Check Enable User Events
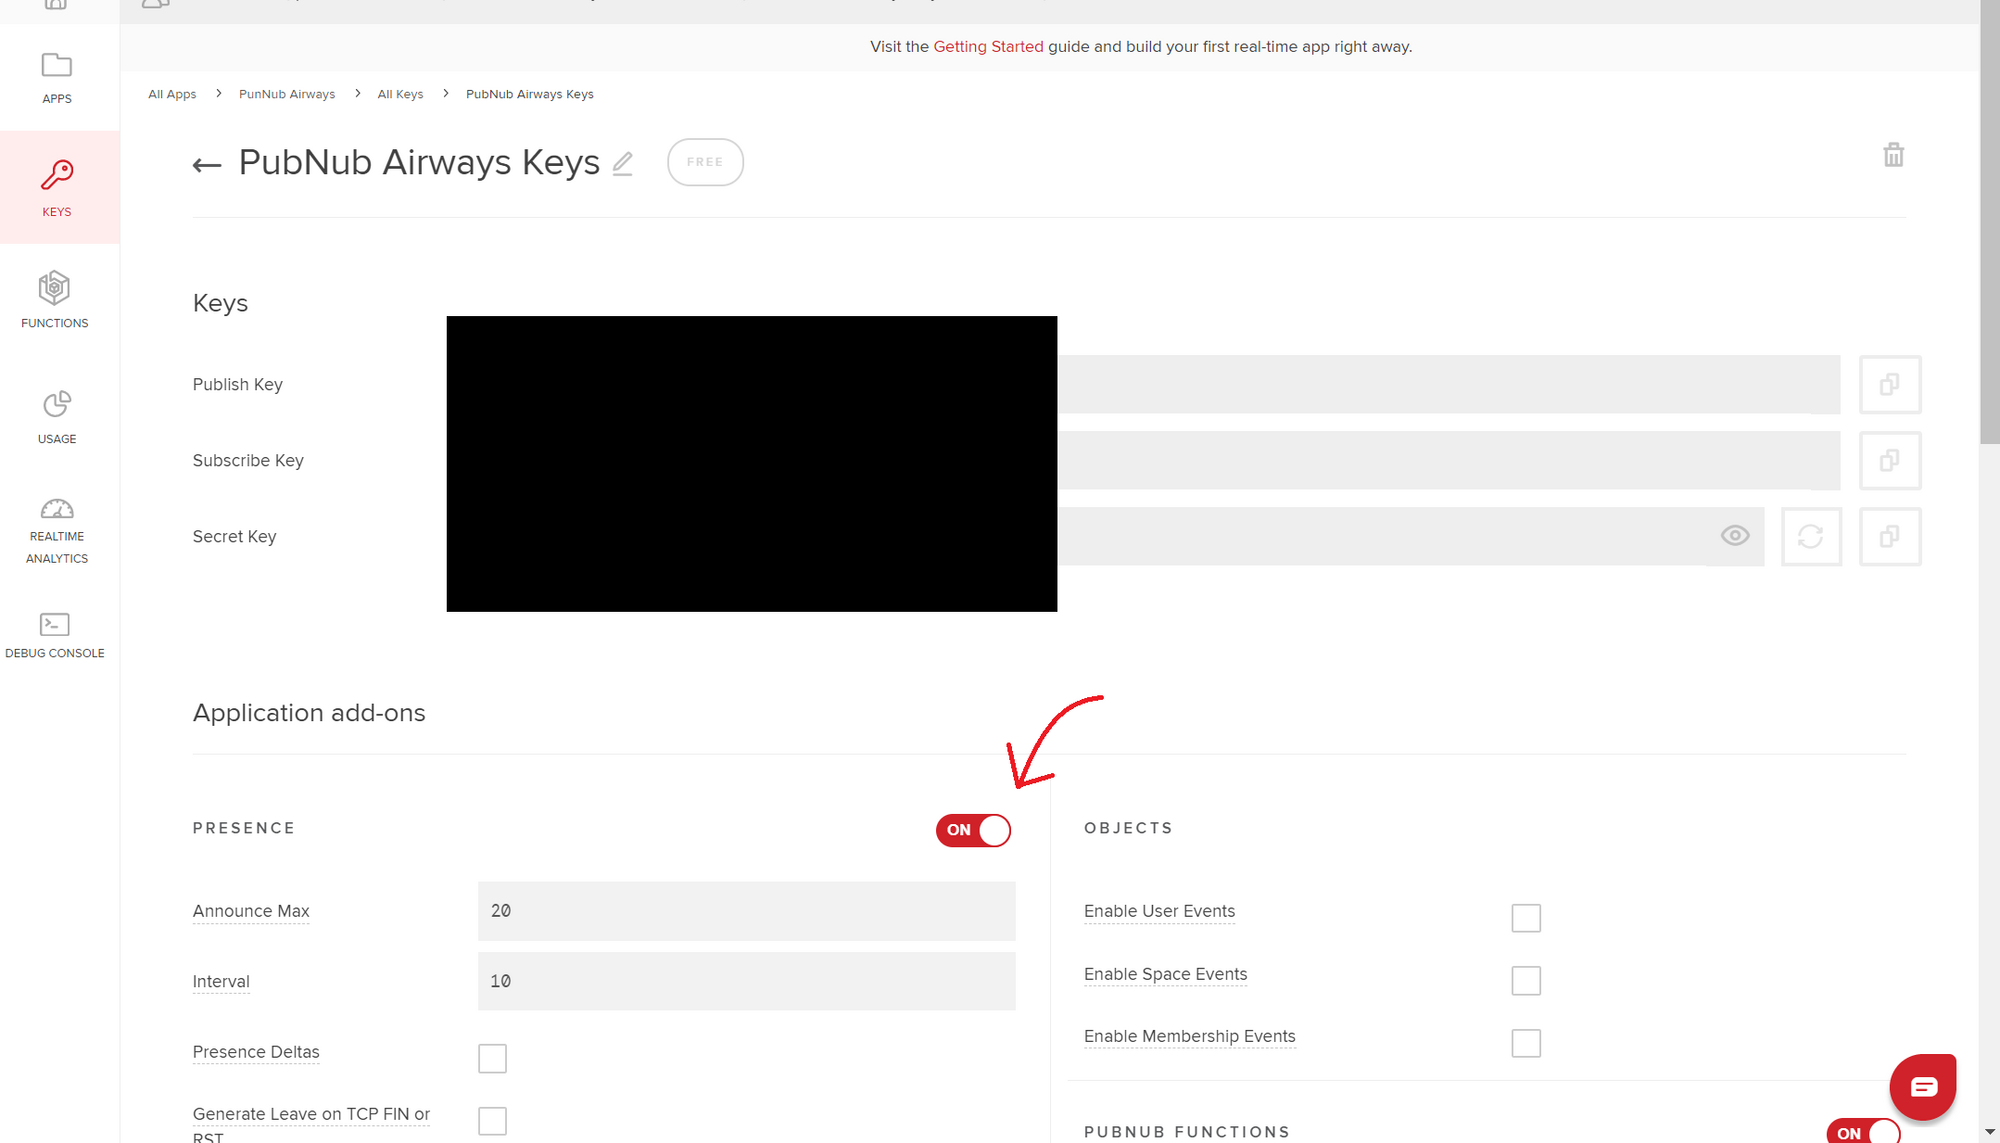 (1525, 918)
